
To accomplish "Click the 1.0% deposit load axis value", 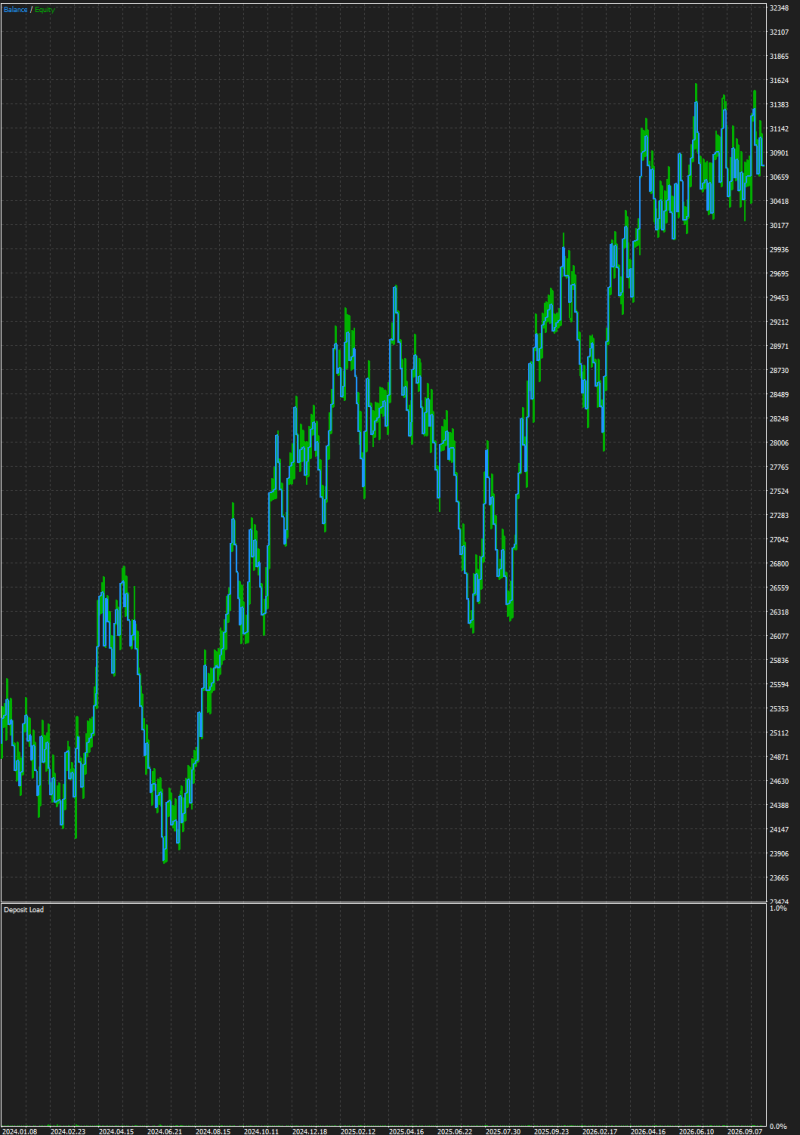I will point(778,908).
